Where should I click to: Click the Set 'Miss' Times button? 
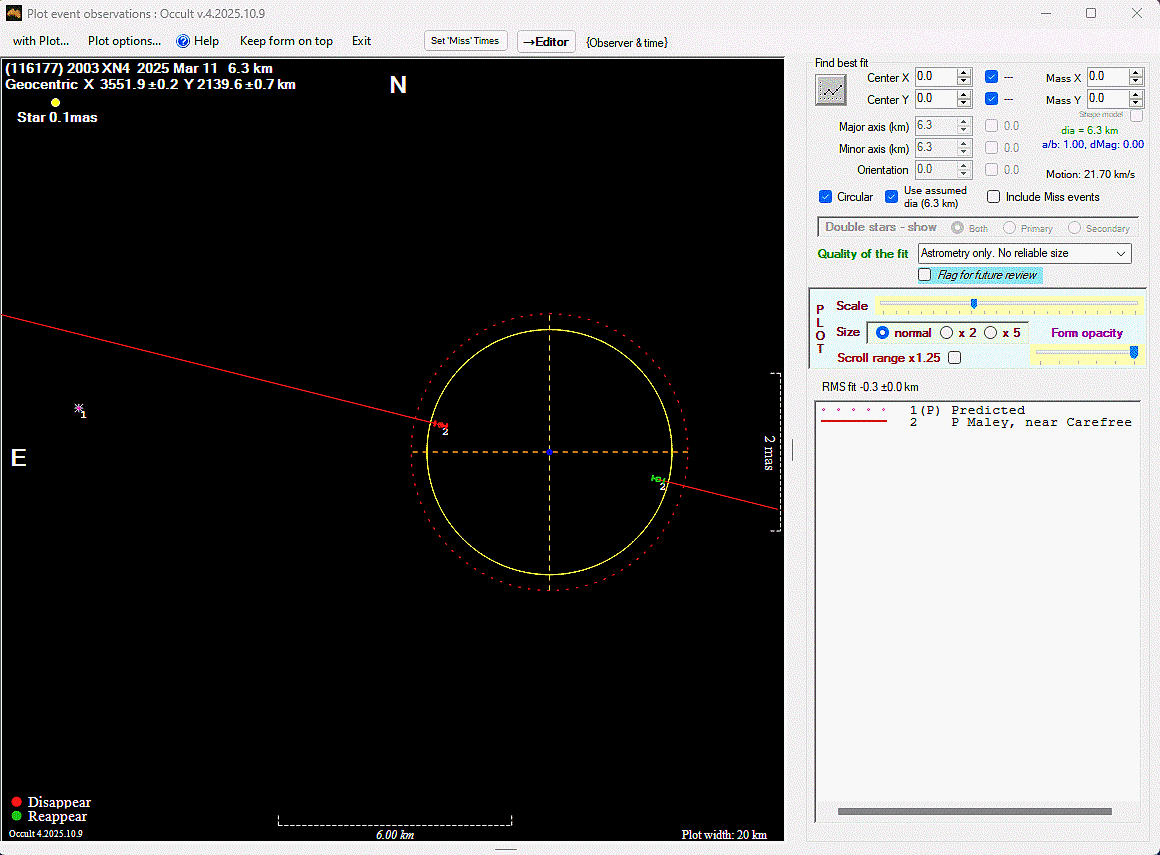coord(465,41)
